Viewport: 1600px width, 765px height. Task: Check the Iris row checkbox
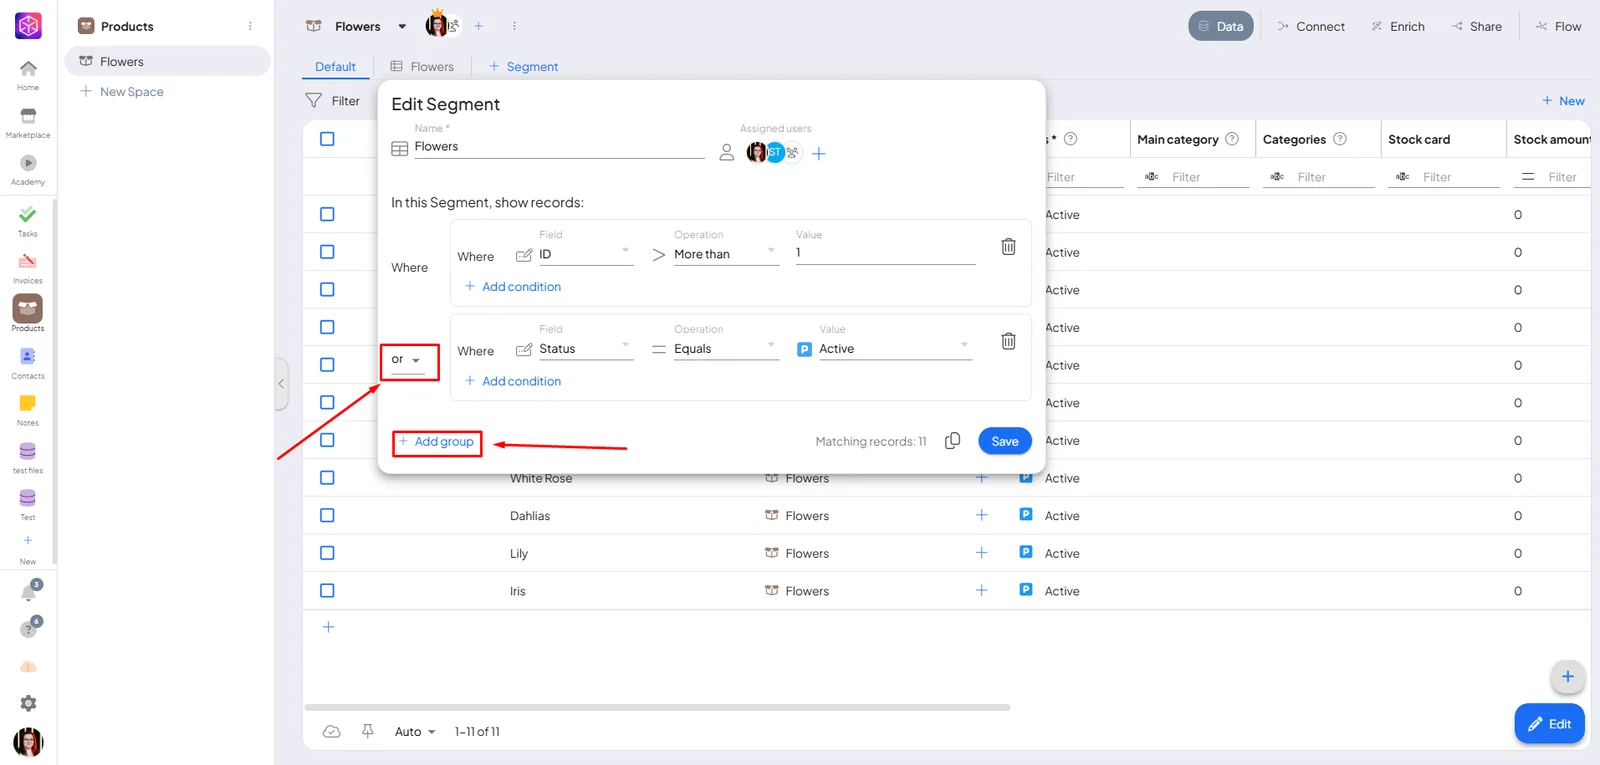coord(327,590)
